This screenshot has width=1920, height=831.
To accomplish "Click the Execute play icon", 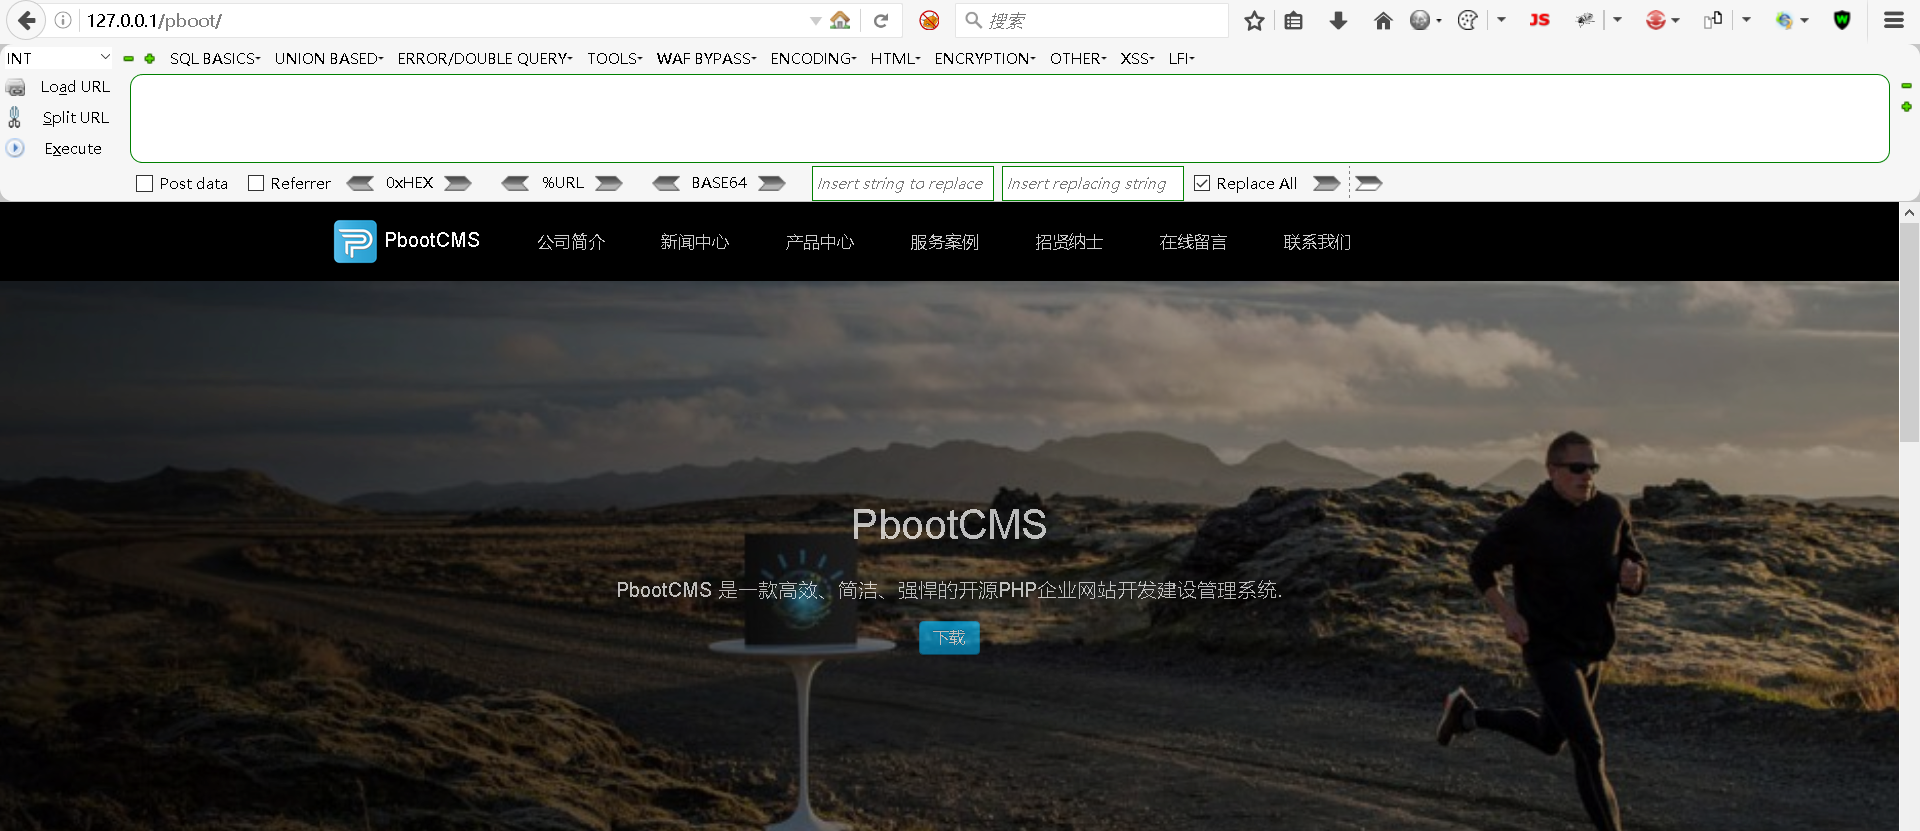I will pyautogui.click(x=15, y=148).
